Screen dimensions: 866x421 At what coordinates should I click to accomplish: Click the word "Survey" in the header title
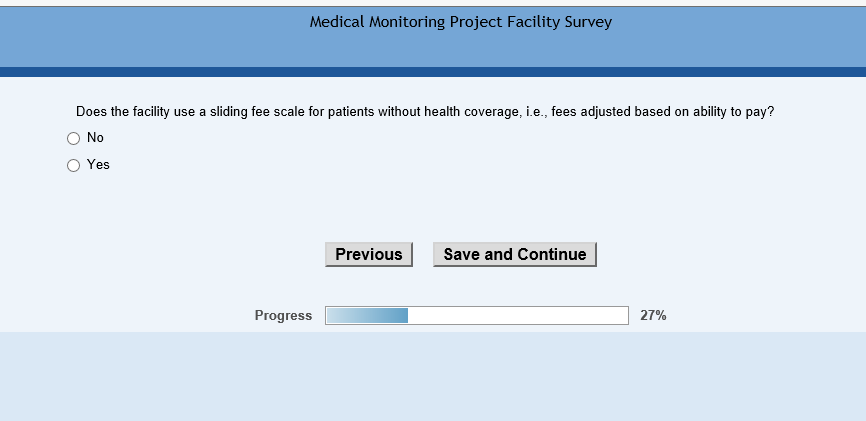[588, 22]
